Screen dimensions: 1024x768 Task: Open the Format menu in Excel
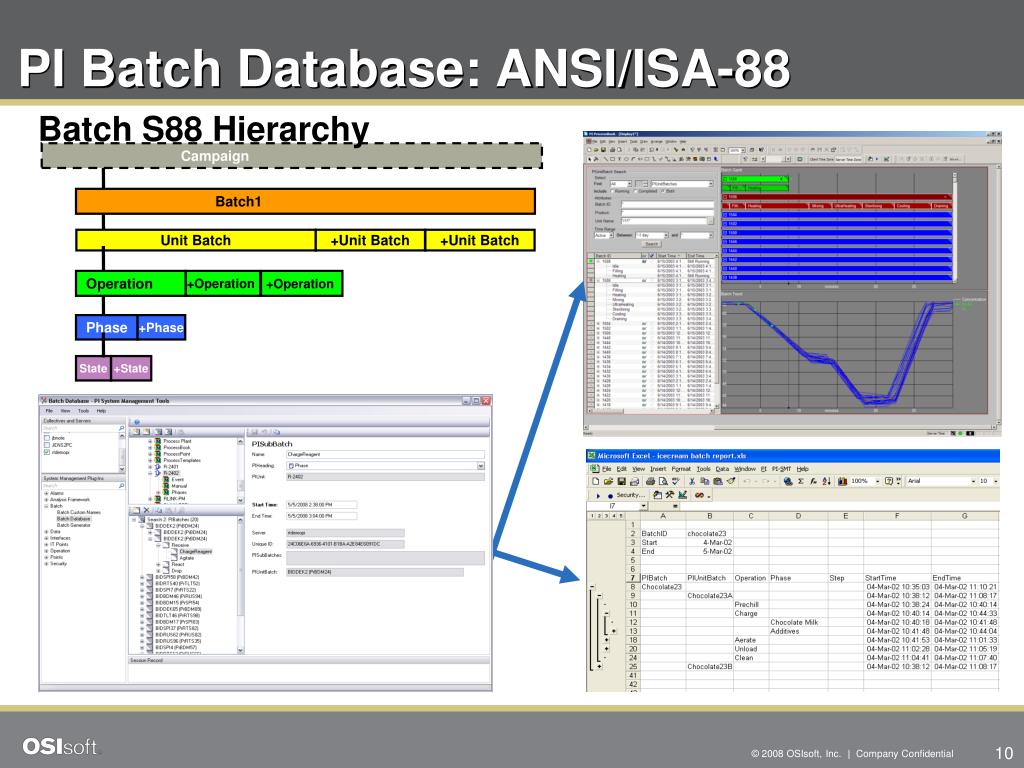[680, 469]
